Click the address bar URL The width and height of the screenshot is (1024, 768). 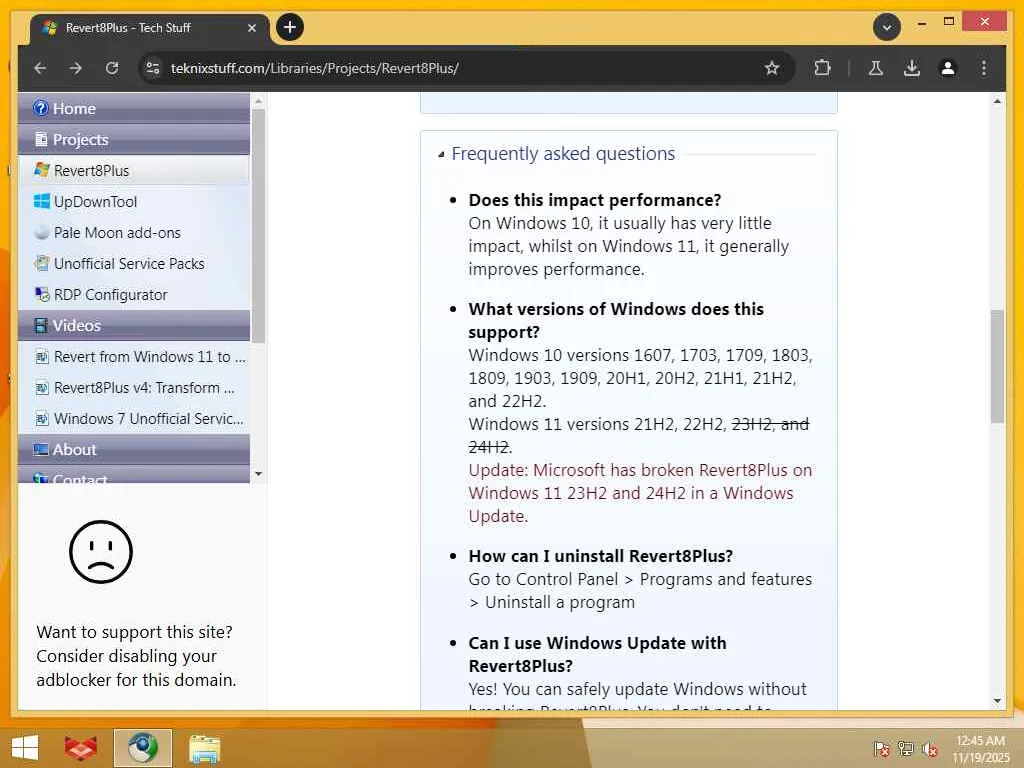click(x=314, y=68)
